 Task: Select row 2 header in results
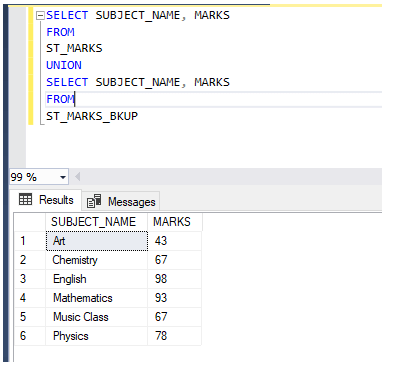(x=30, y=260)
